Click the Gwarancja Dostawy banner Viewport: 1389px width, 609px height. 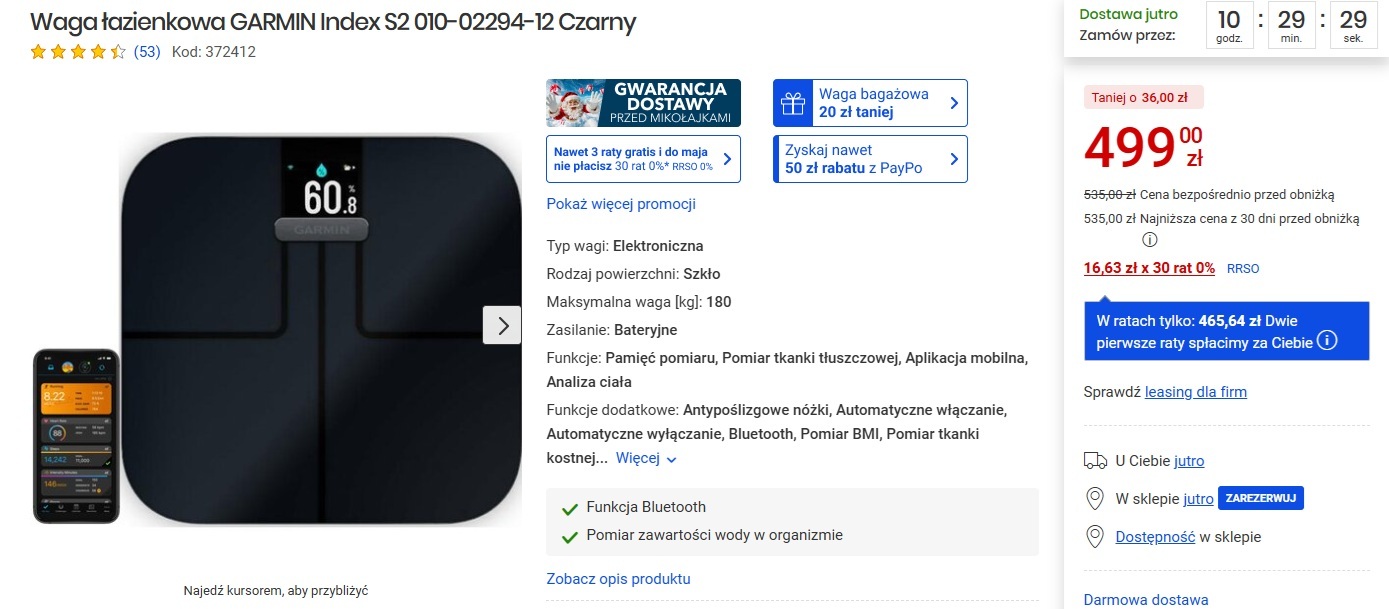click(x=644, y=103)
